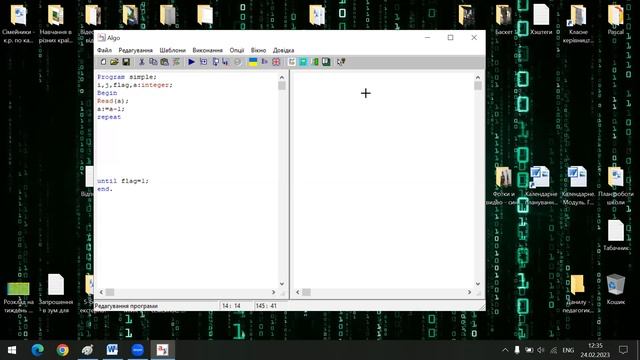Open the Шаблони menu
The width and height of the screenshot is (640, 360).
click(173, 50)
